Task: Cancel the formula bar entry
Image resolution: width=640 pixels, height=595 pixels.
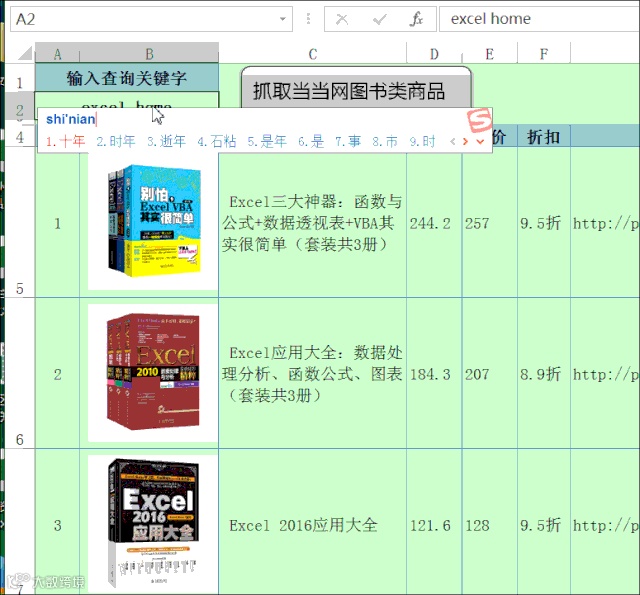Action: click(342, 19)
